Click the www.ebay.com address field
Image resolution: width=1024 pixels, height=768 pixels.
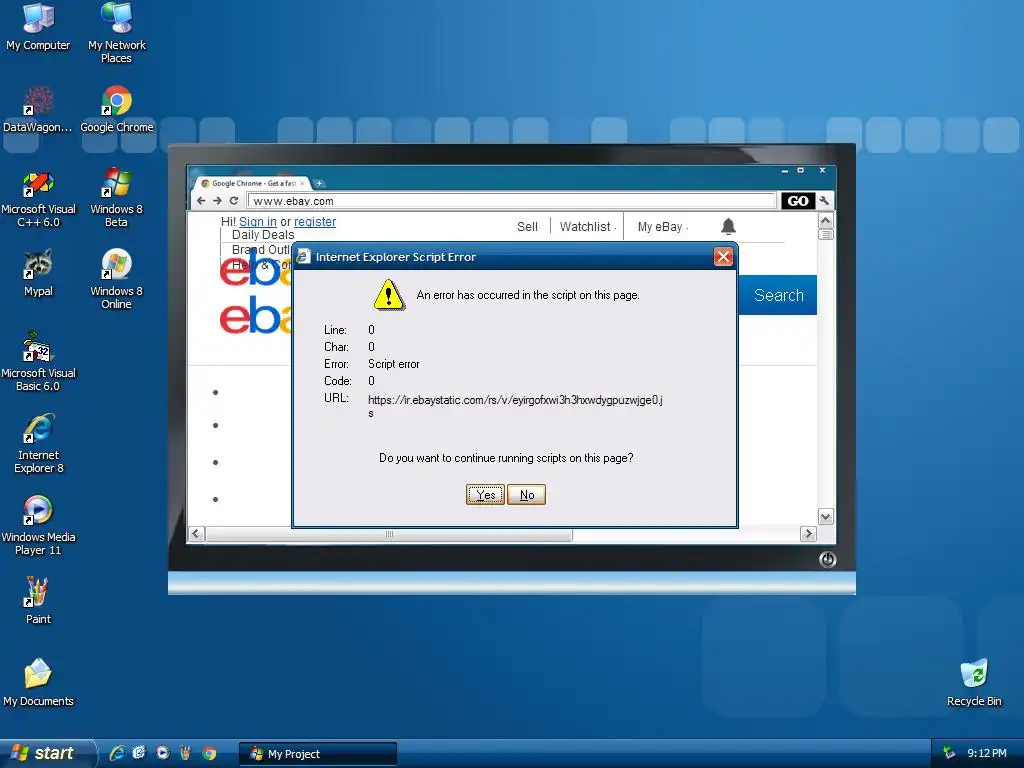pos(511,200)
